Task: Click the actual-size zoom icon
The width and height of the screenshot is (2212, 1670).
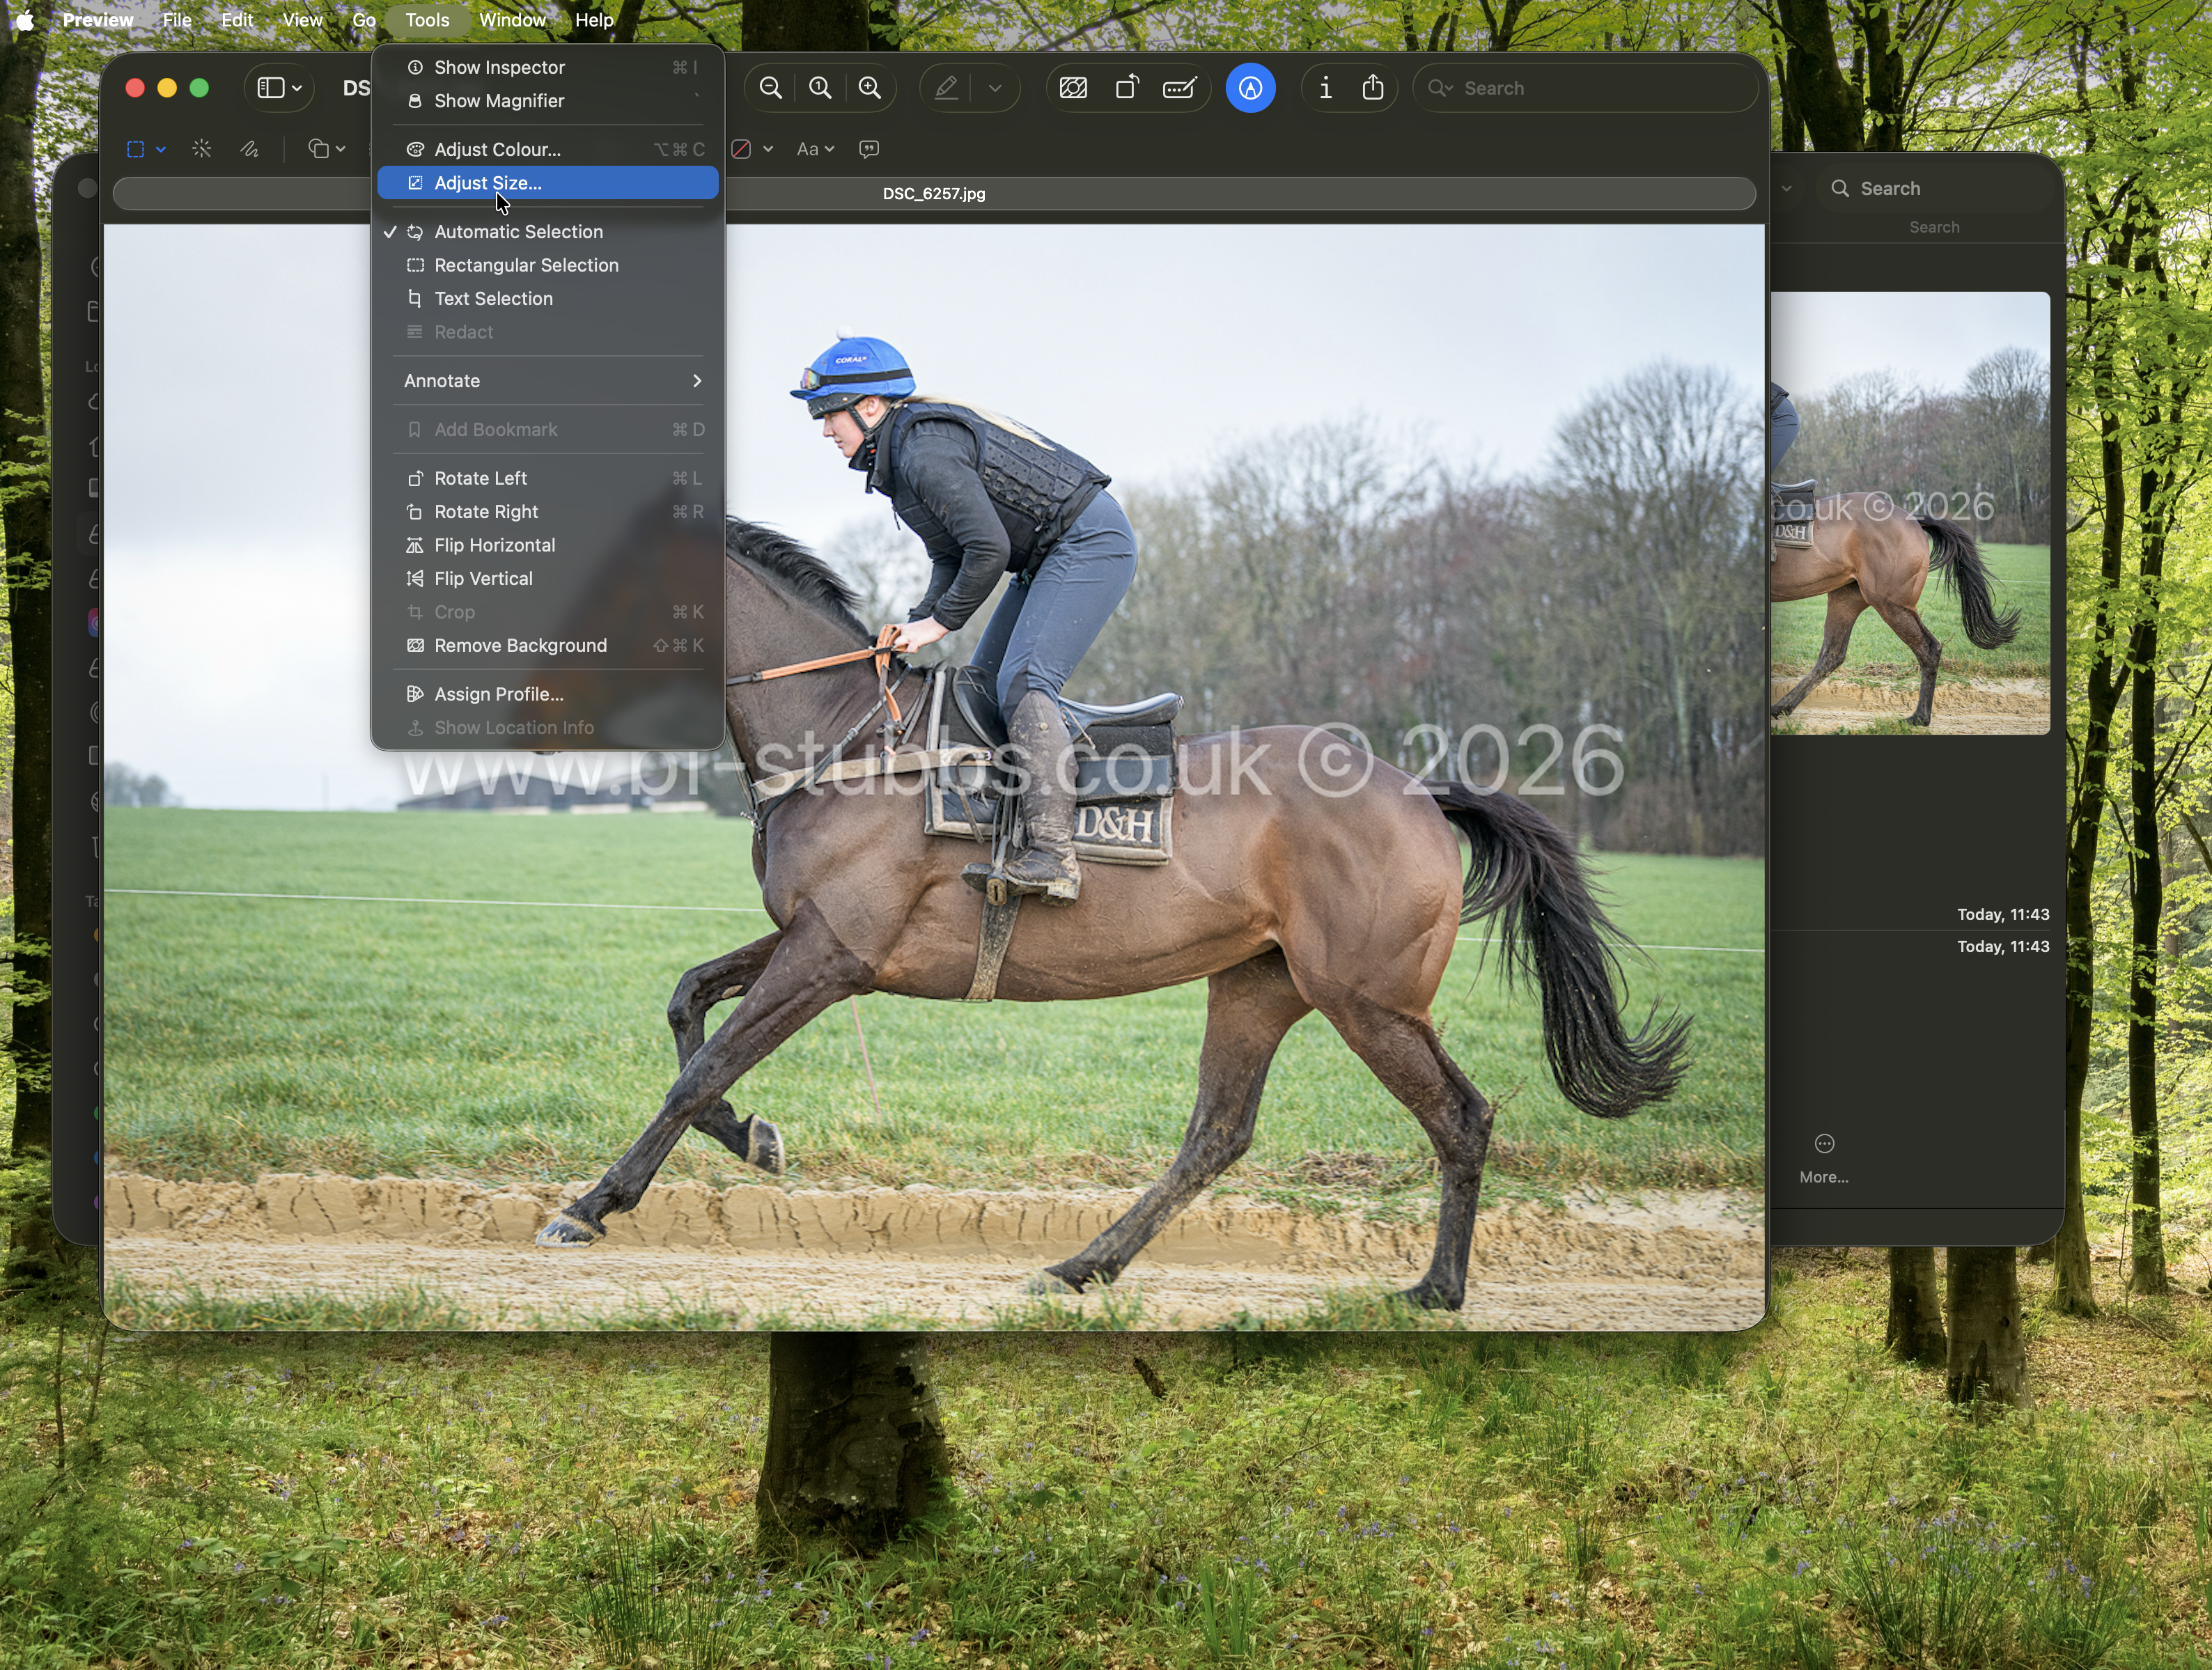Action: (x=819, y=88)
